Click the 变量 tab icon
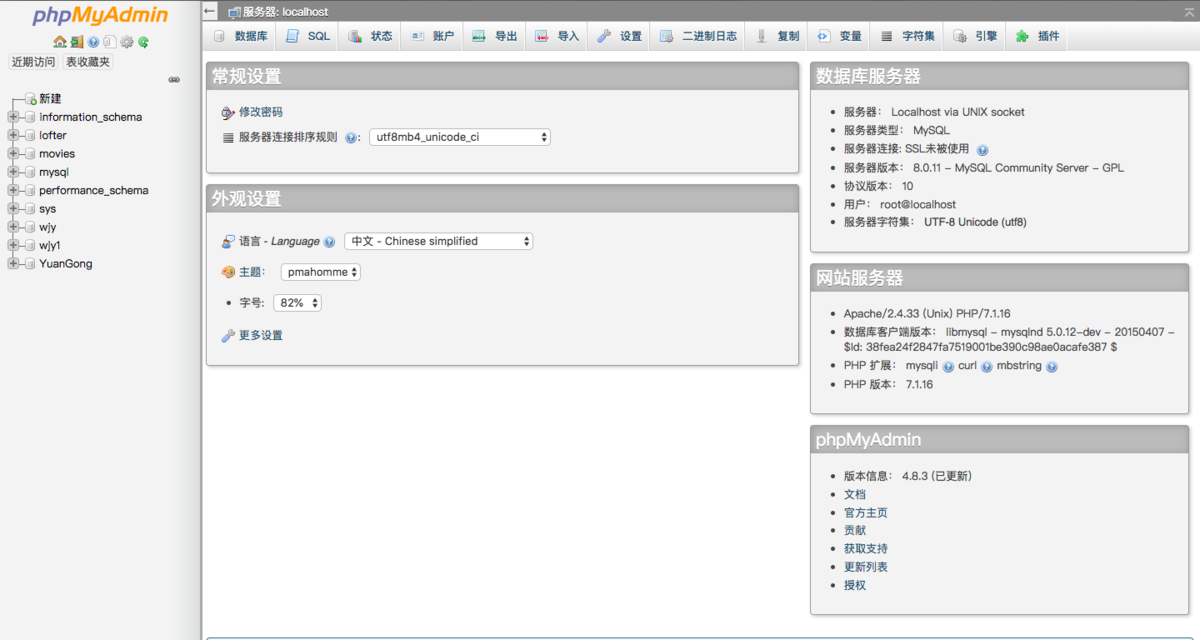The image size is (1200, 640). (823, 36)
